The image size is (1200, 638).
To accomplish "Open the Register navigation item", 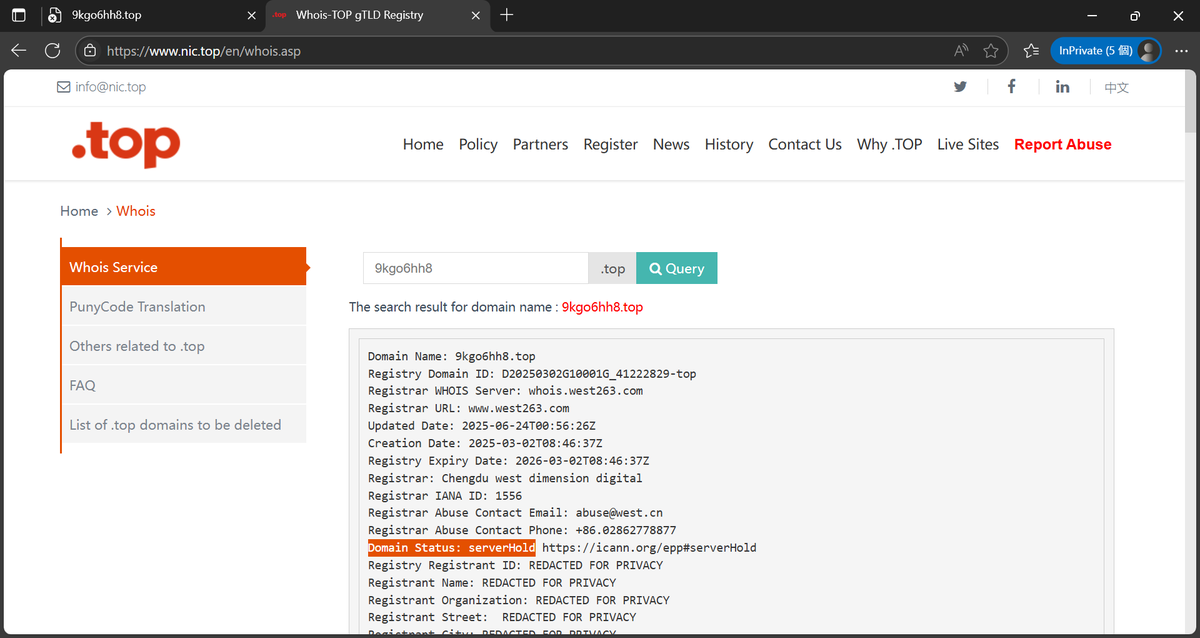I will coord(610,144).
